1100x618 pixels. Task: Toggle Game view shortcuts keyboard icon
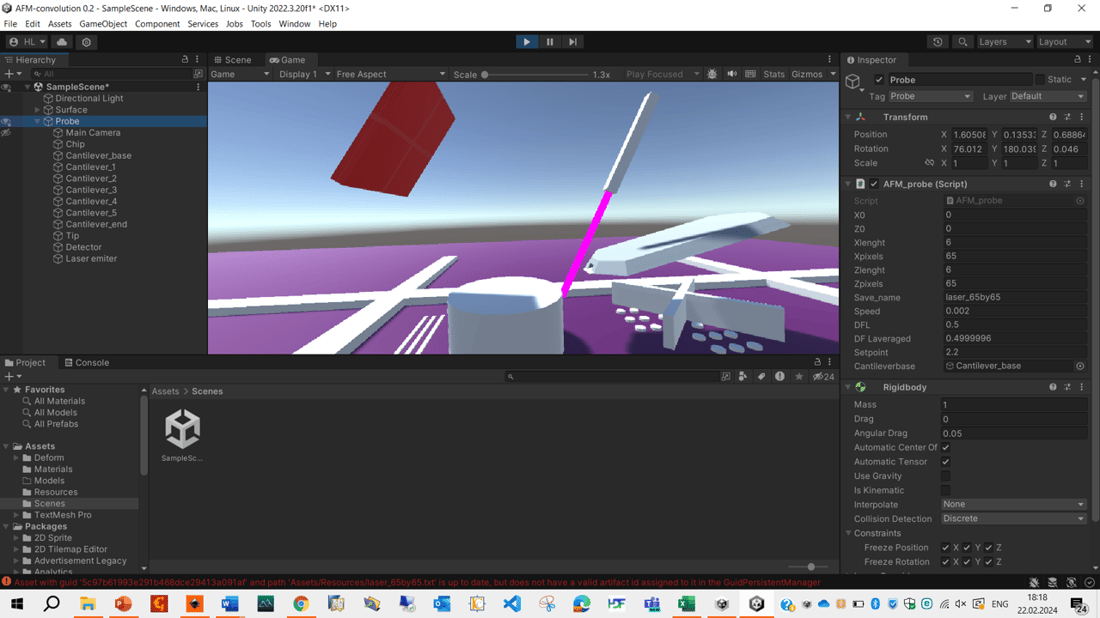click(x=751, y=74)
